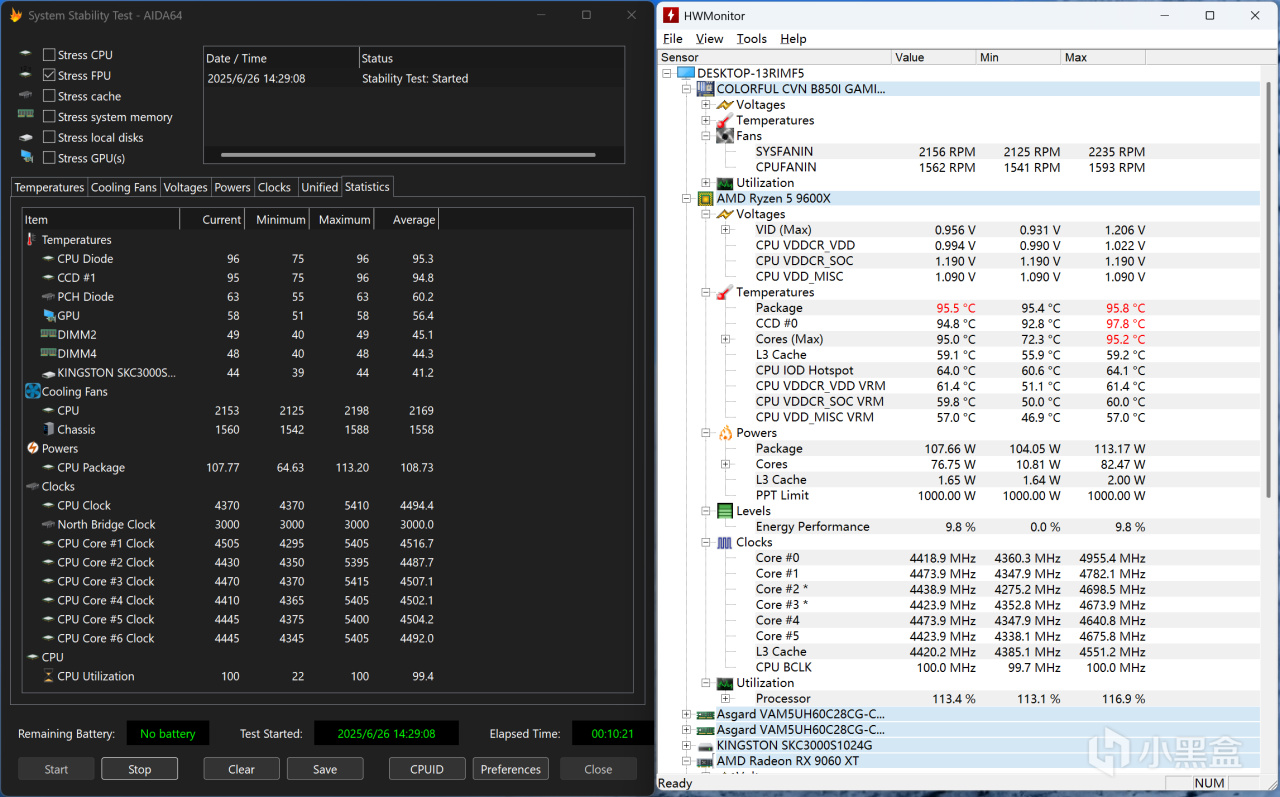Screen dimensions: 1280x797
Task: Click the Powers icon in AIDA64 statistics
Action: [x=33, y=449]
